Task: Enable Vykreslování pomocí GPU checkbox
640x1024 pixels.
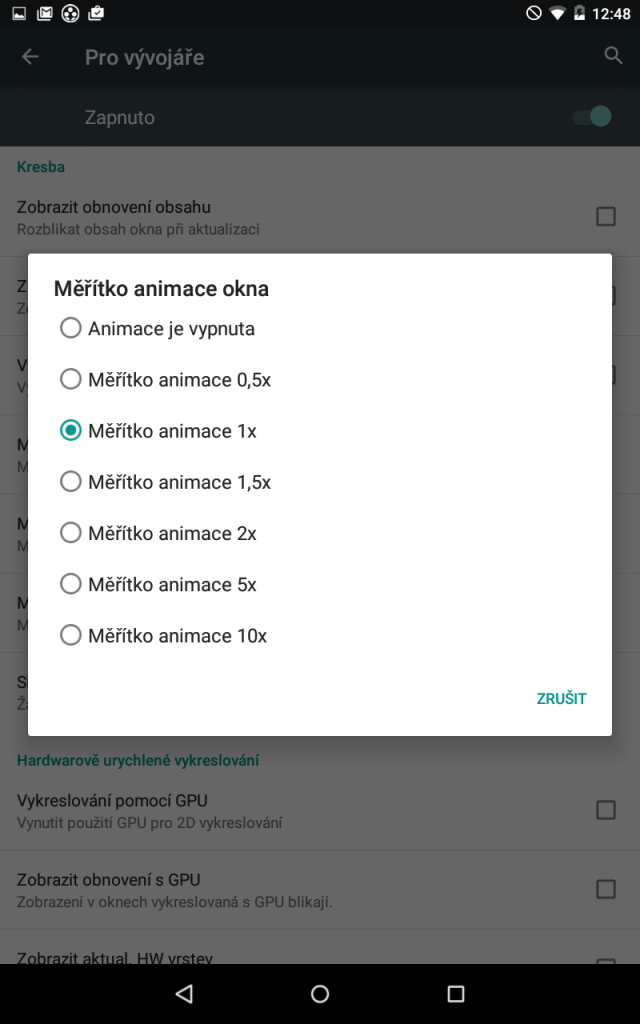Action: 606,810
